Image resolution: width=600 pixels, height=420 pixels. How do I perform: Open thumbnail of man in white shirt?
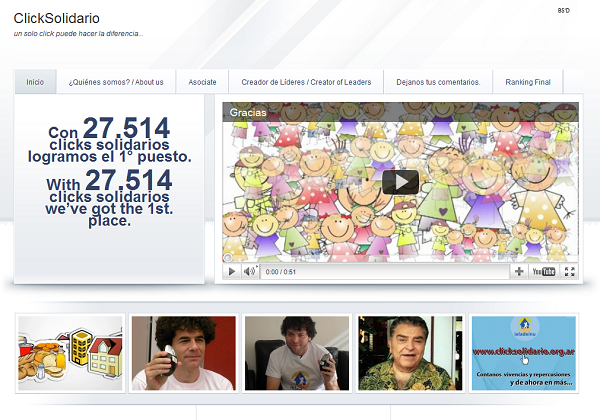pyautogui.click(x=297, y=353)
